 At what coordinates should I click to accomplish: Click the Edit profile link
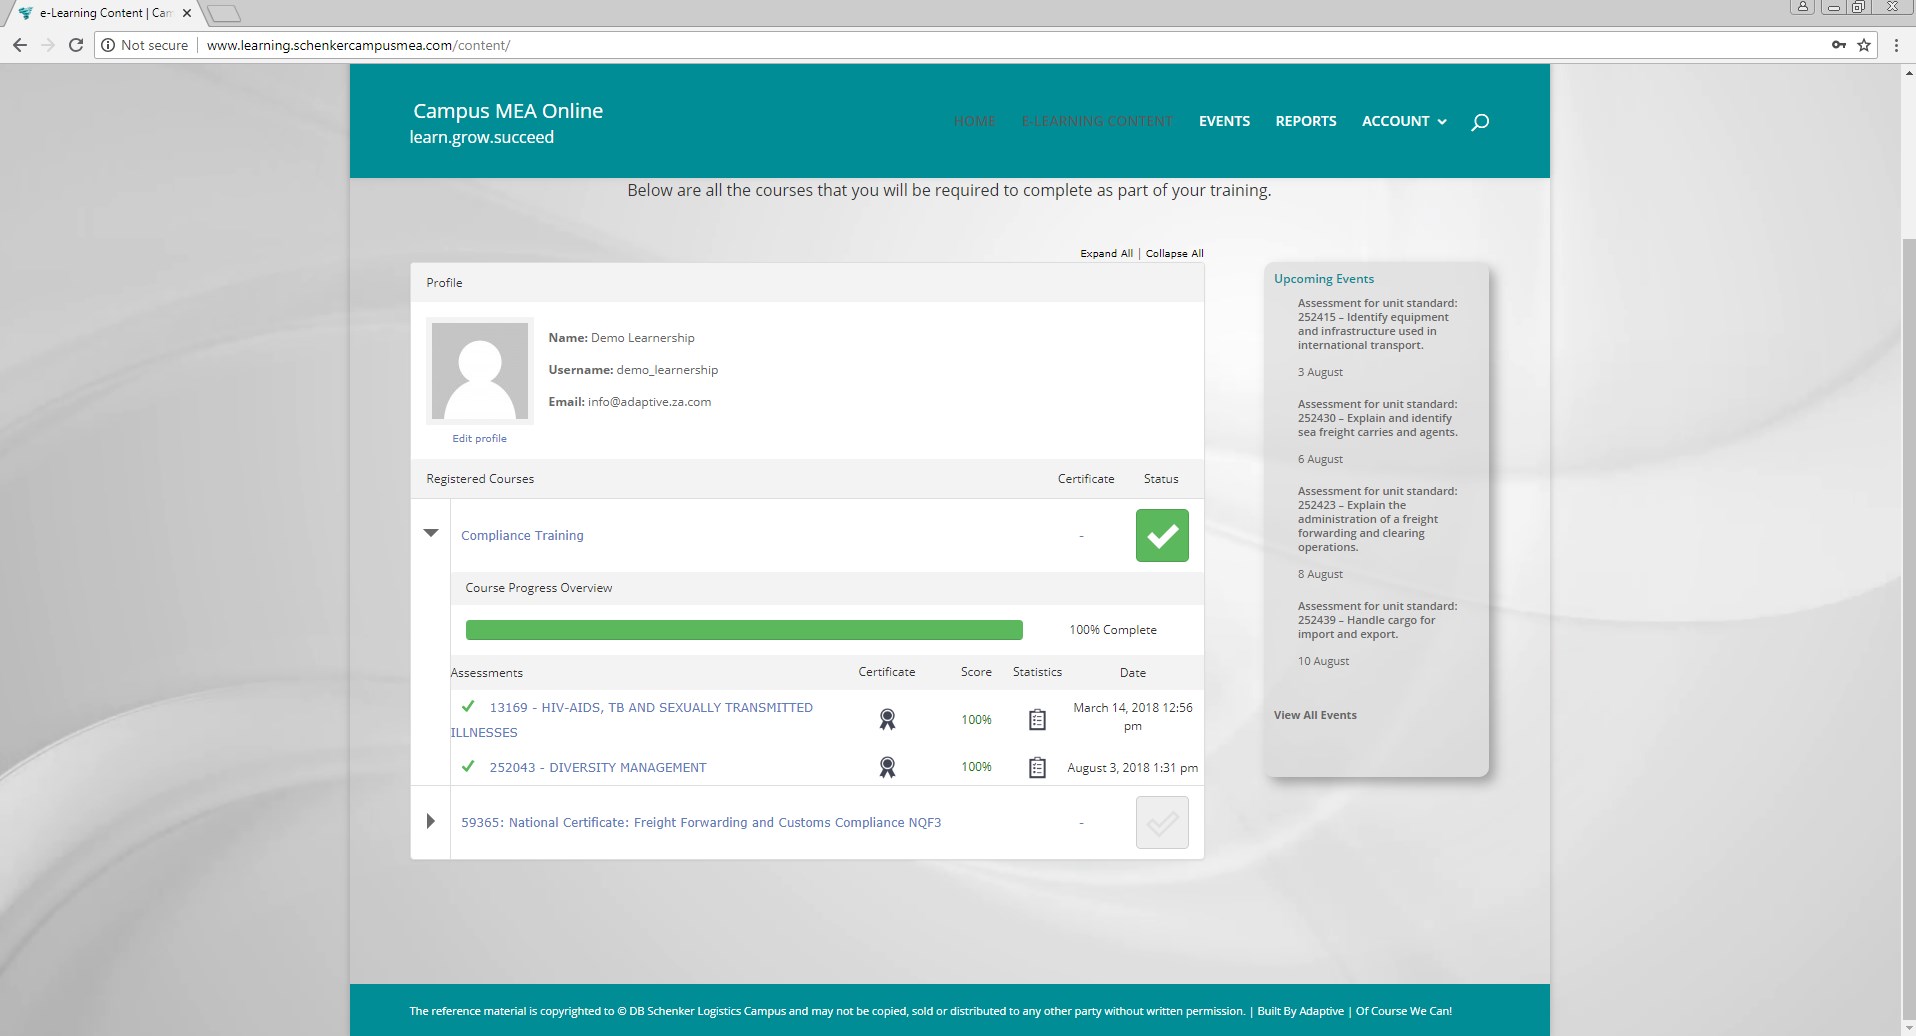point(479,438)
